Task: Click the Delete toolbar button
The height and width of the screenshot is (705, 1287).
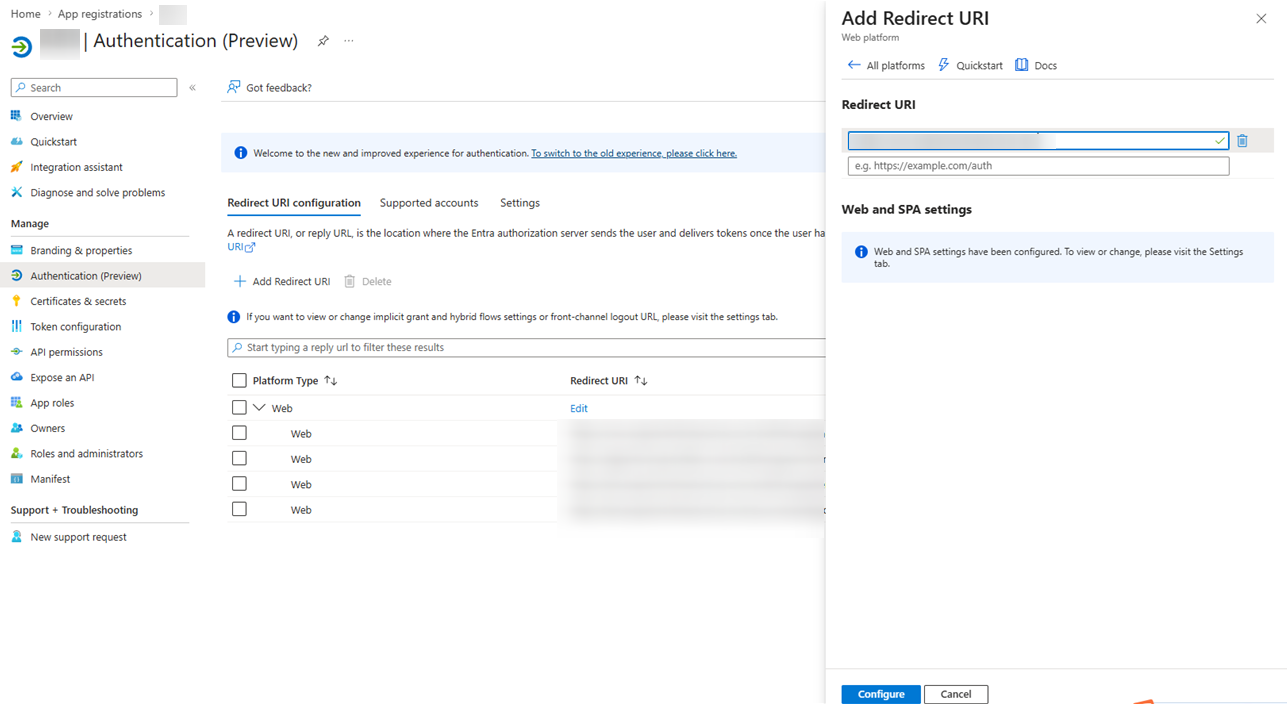Action: pyautogui.click(x=368, y=282)
